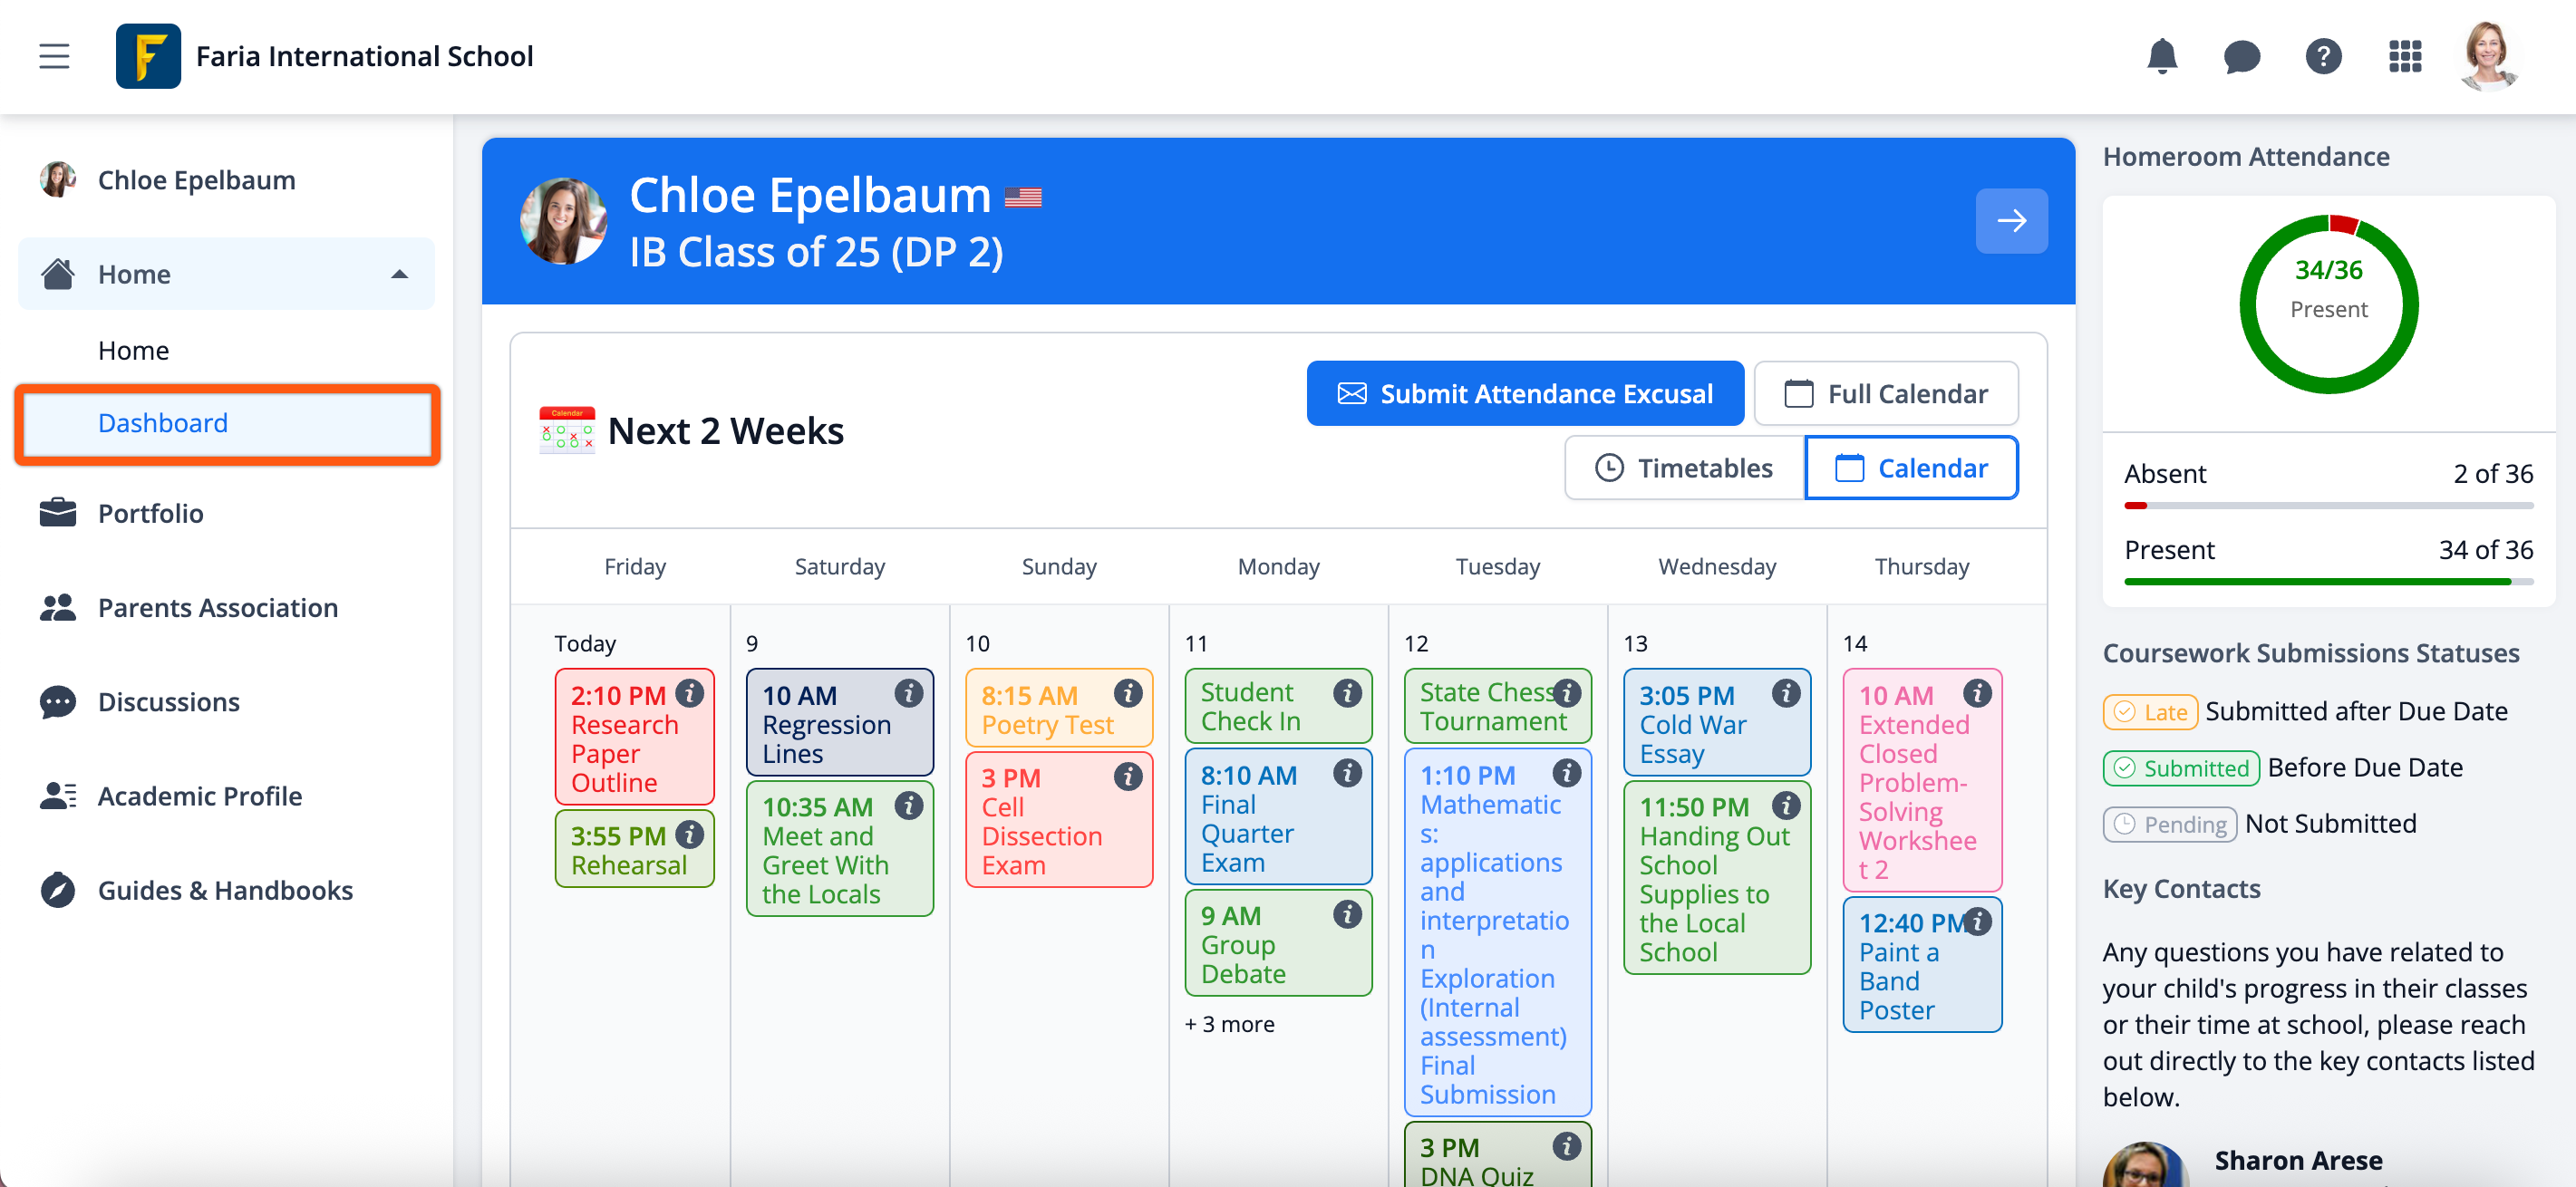Expand the '+ 3 more' Monday events

[1229, 1024]
